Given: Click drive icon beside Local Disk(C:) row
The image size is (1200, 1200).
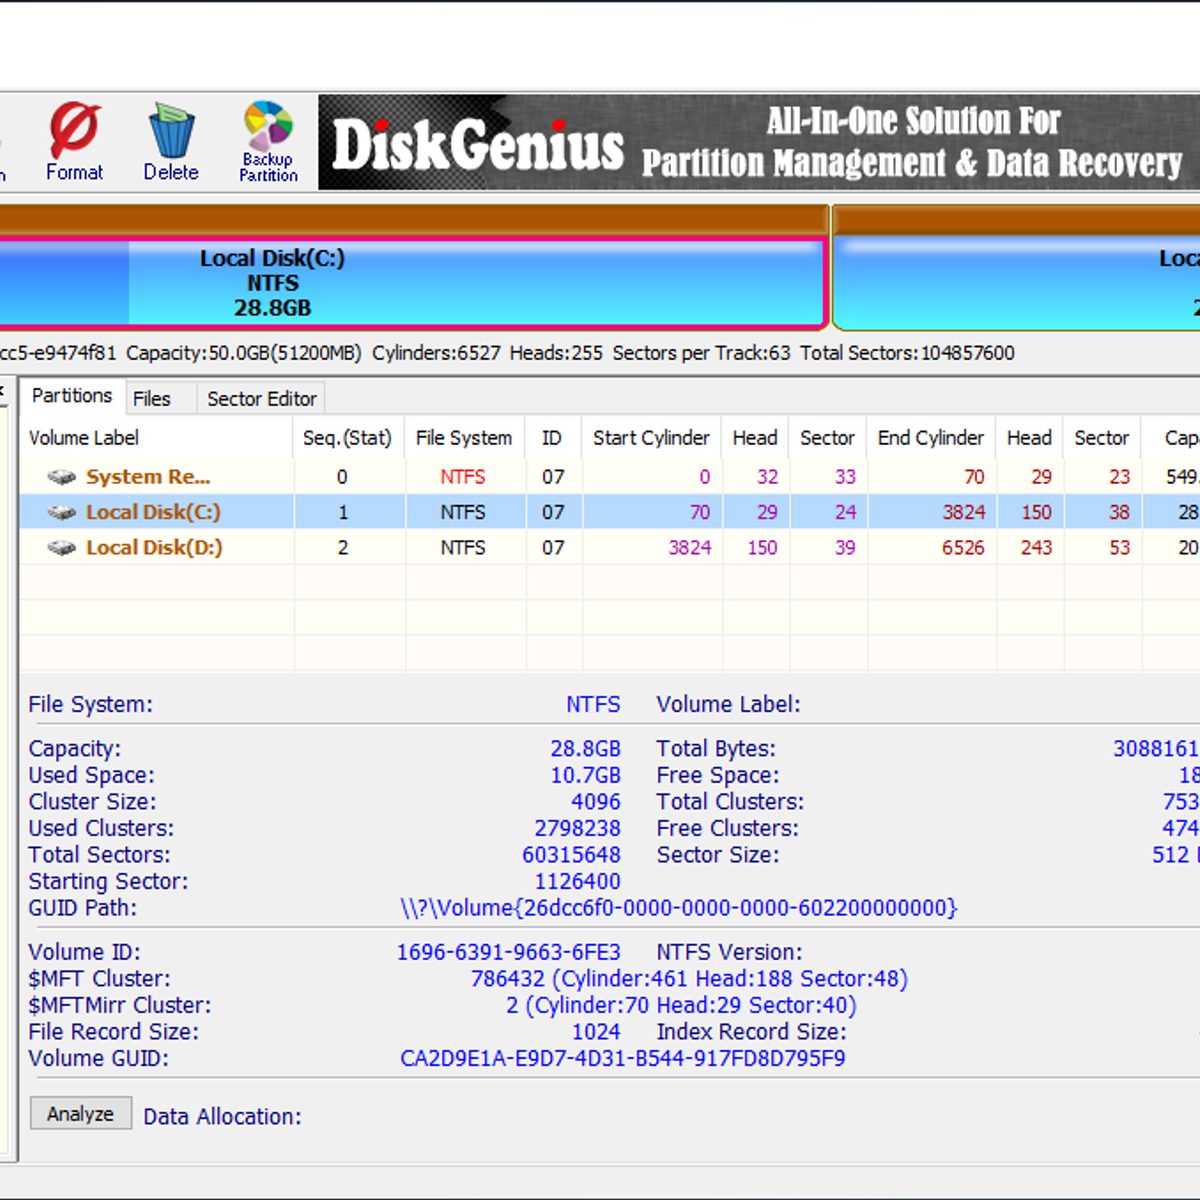Looking at the screenshot, I should coord(62,513).
